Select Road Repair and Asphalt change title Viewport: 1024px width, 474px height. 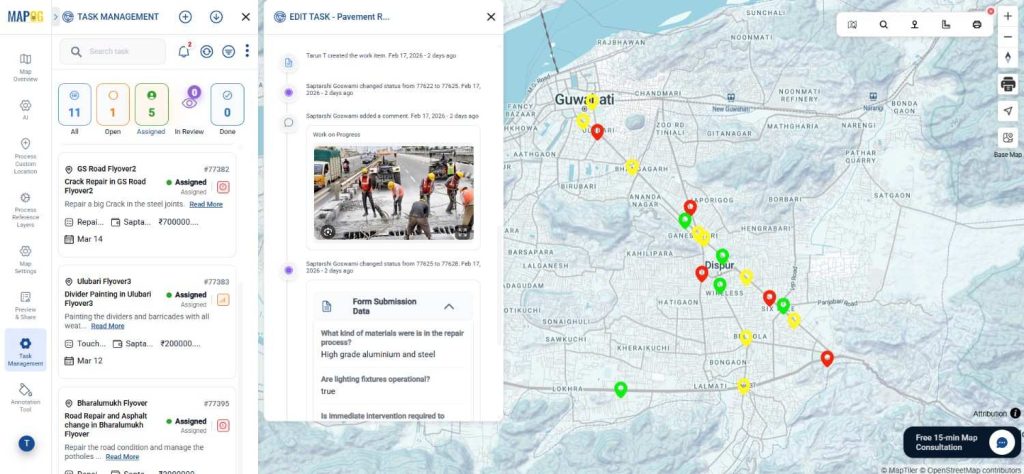(x=106, y=425)
